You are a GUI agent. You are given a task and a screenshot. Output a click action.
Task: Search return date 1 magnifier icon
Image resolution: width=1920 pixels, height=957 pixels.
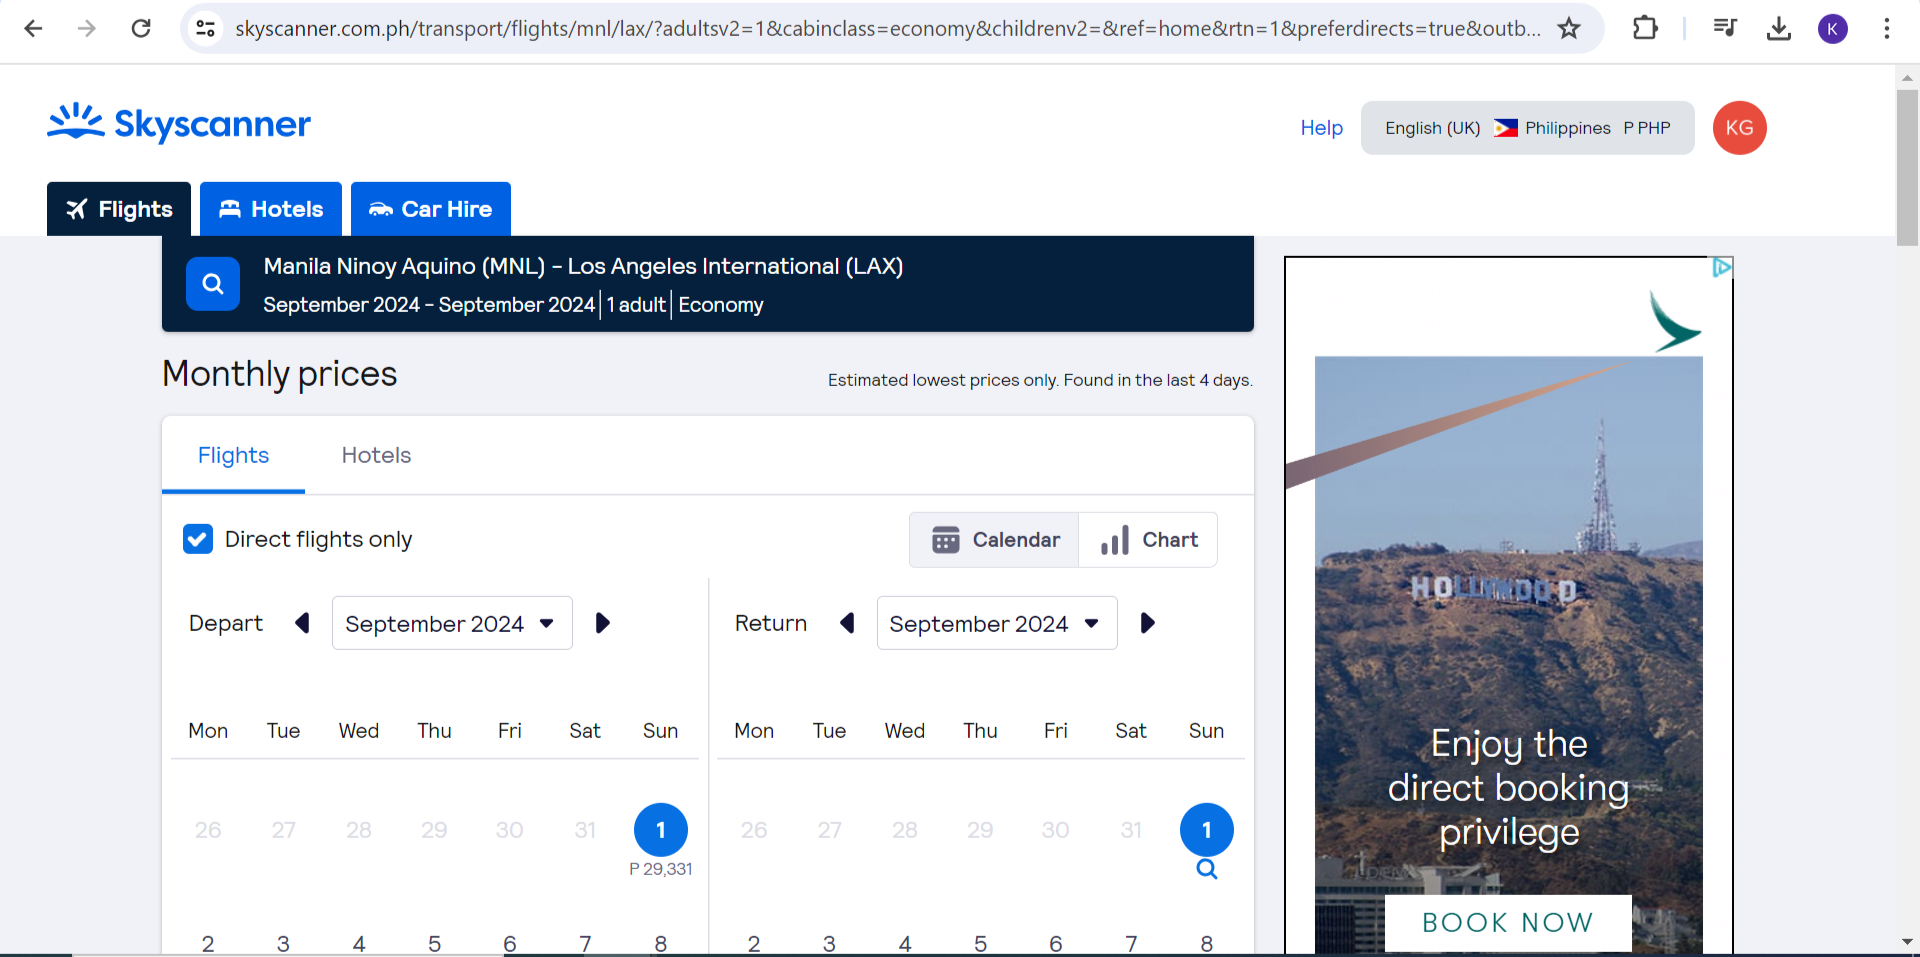click(1207, 869)
